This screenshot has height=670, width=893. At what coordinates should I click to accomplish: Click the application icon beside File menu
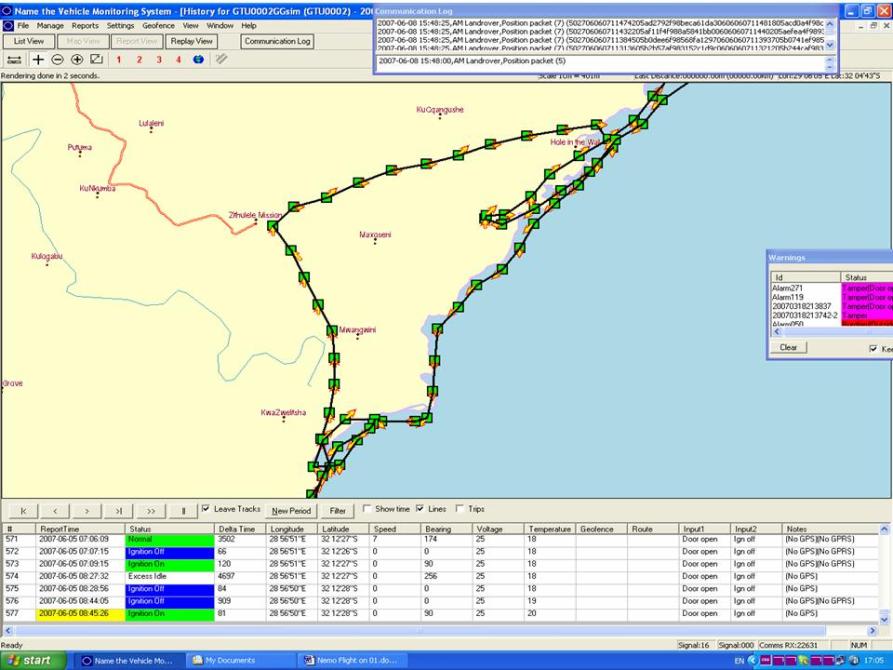pos(8,26)
